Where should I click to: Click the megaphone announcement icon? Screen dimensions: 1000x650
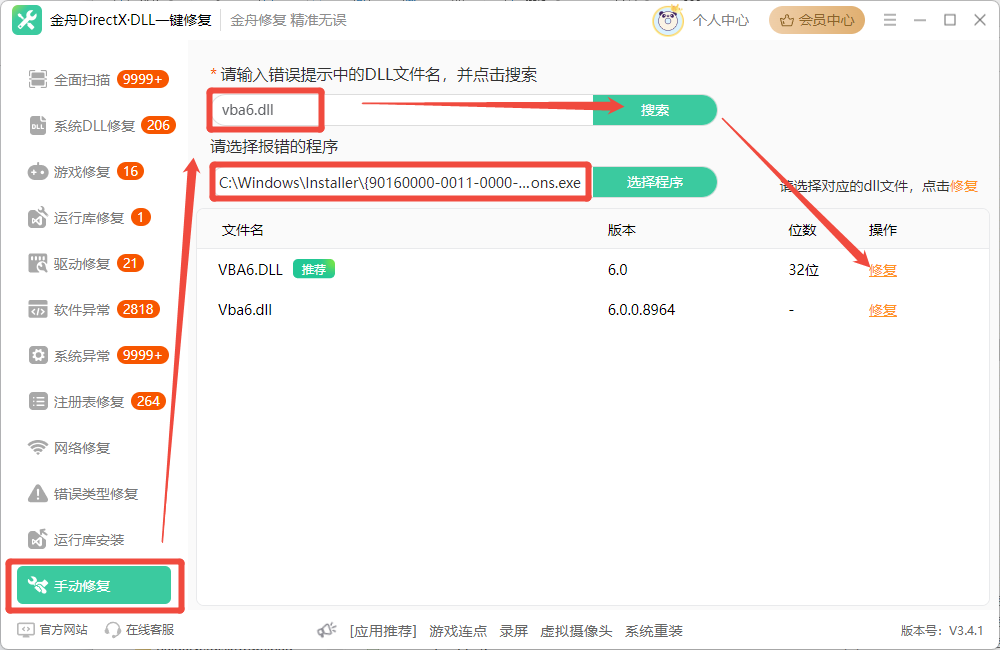tap(327, 631)
